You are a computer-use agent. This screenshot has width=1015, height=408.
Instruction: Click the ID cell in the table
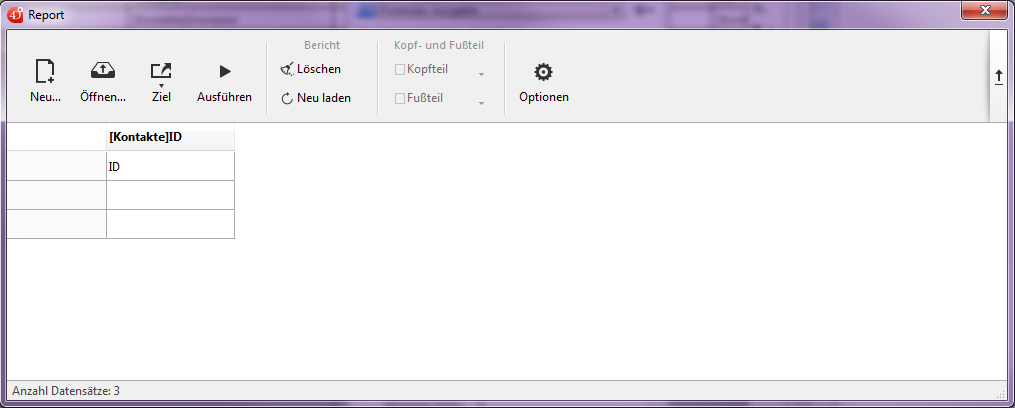pos(170,166)
